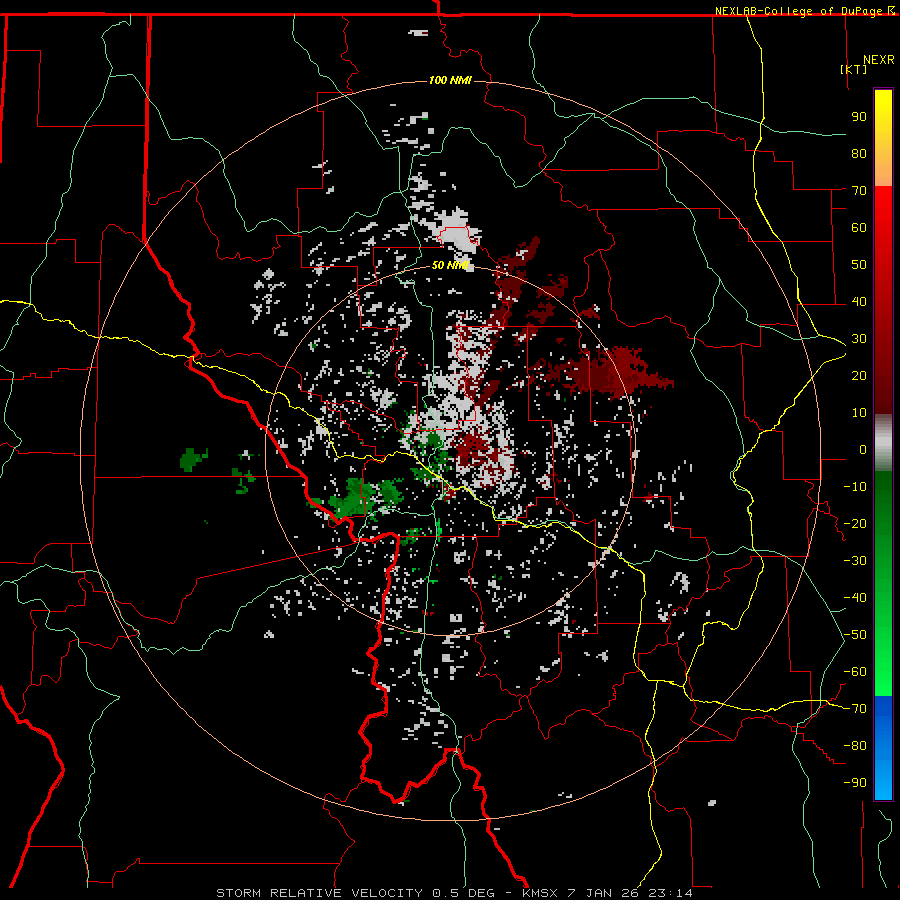Click the -80 value on the velocity scale
900x900 pixels.
coord(855,746)
